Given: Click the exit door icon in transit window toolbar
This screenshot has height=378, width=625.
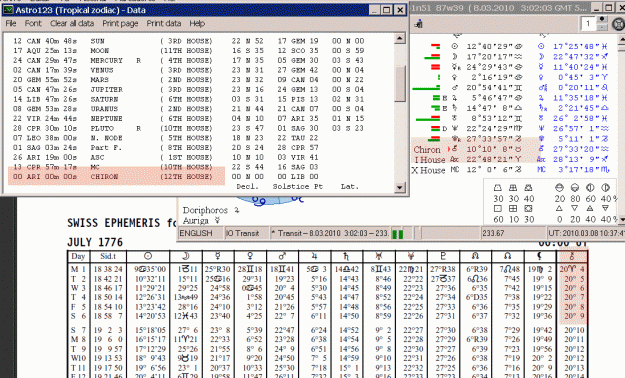Looking at the screenshot, I should click(419, 24).
